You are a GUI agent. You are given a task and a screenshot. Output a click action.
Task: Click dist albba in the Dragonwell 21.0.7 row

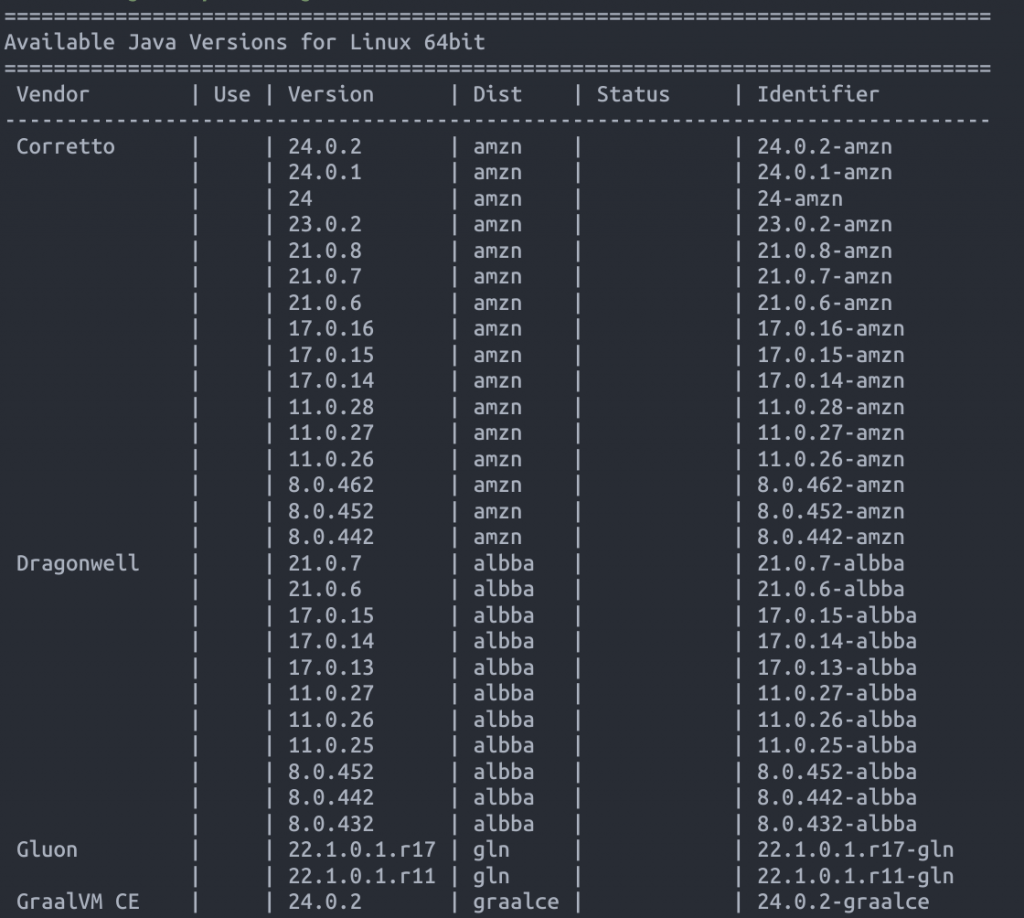pos(504,563)
